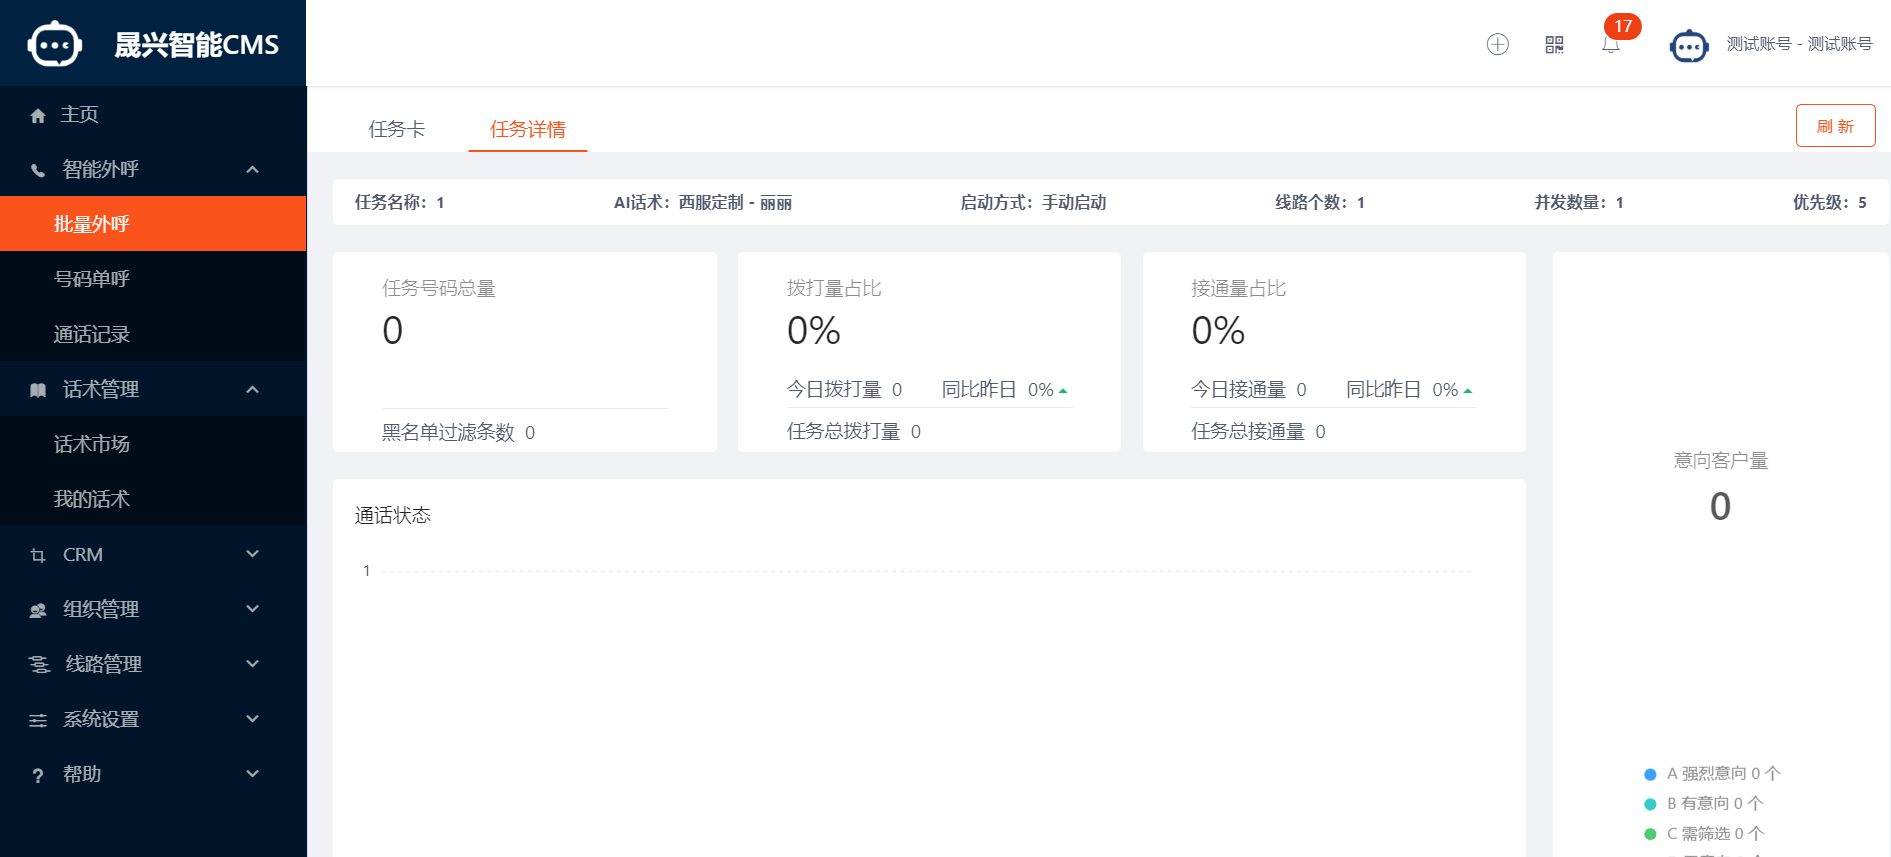Click the 今日拨打量 label

coord(834,389)
